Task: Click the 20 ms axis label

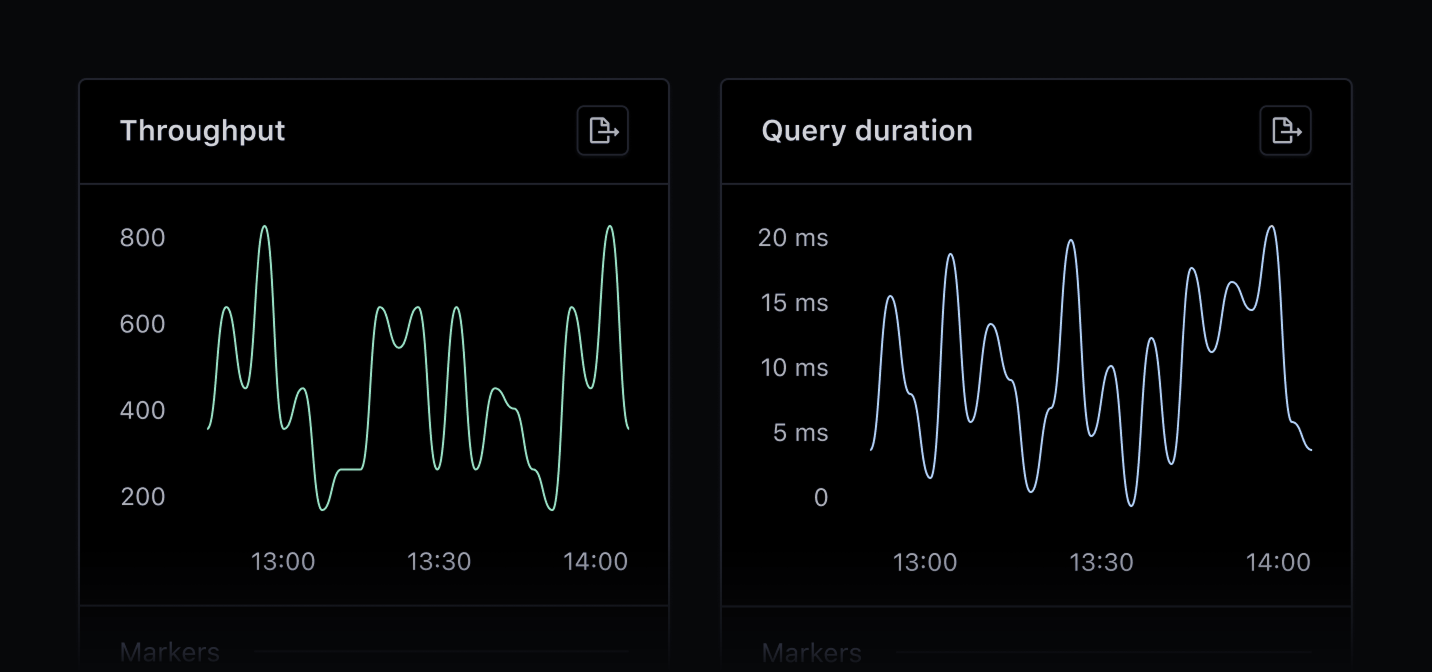Action: pos(793,238)
